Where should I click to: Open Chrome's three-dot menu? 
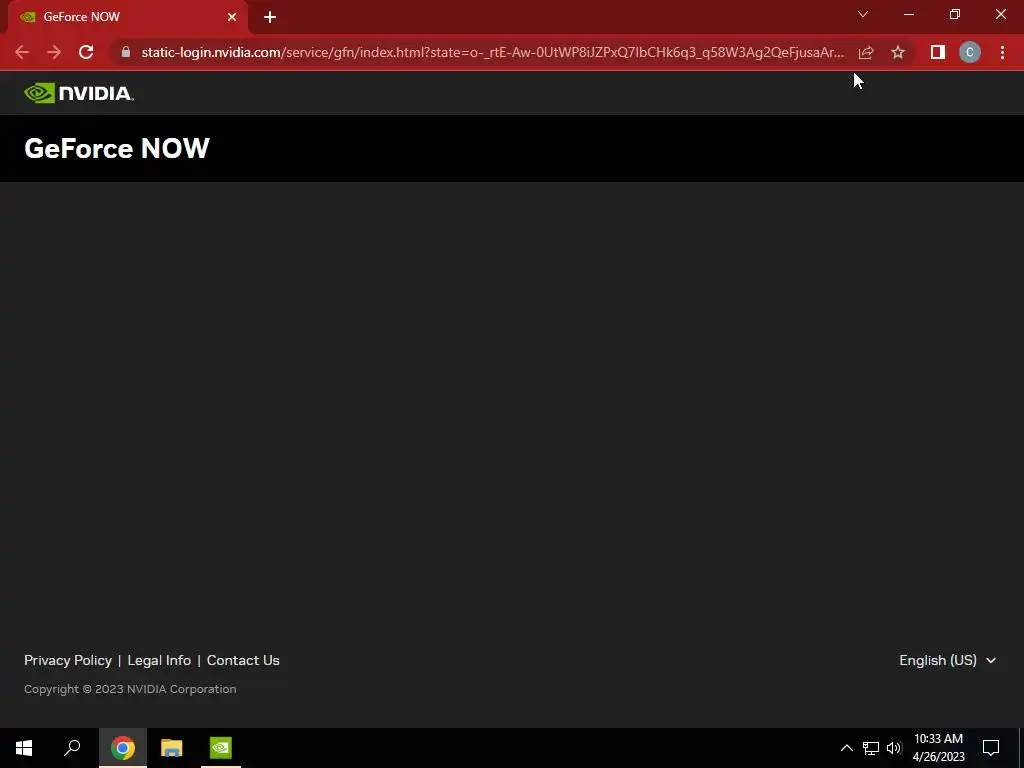1002,52
